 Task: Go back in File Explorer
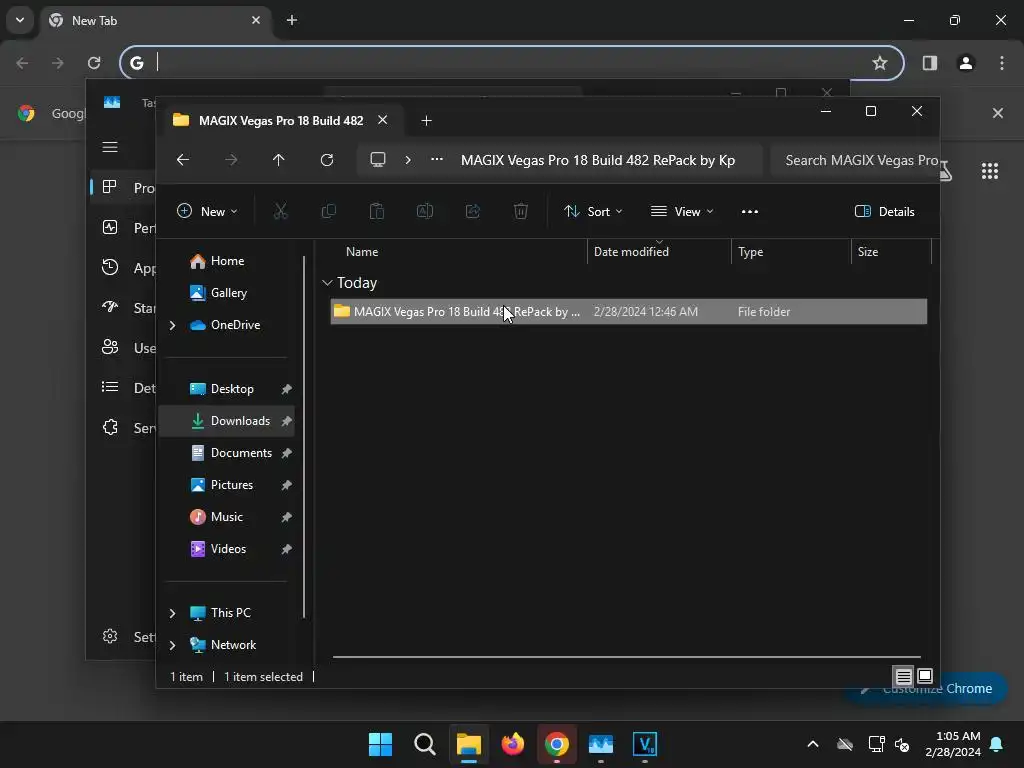coord(183,160)
